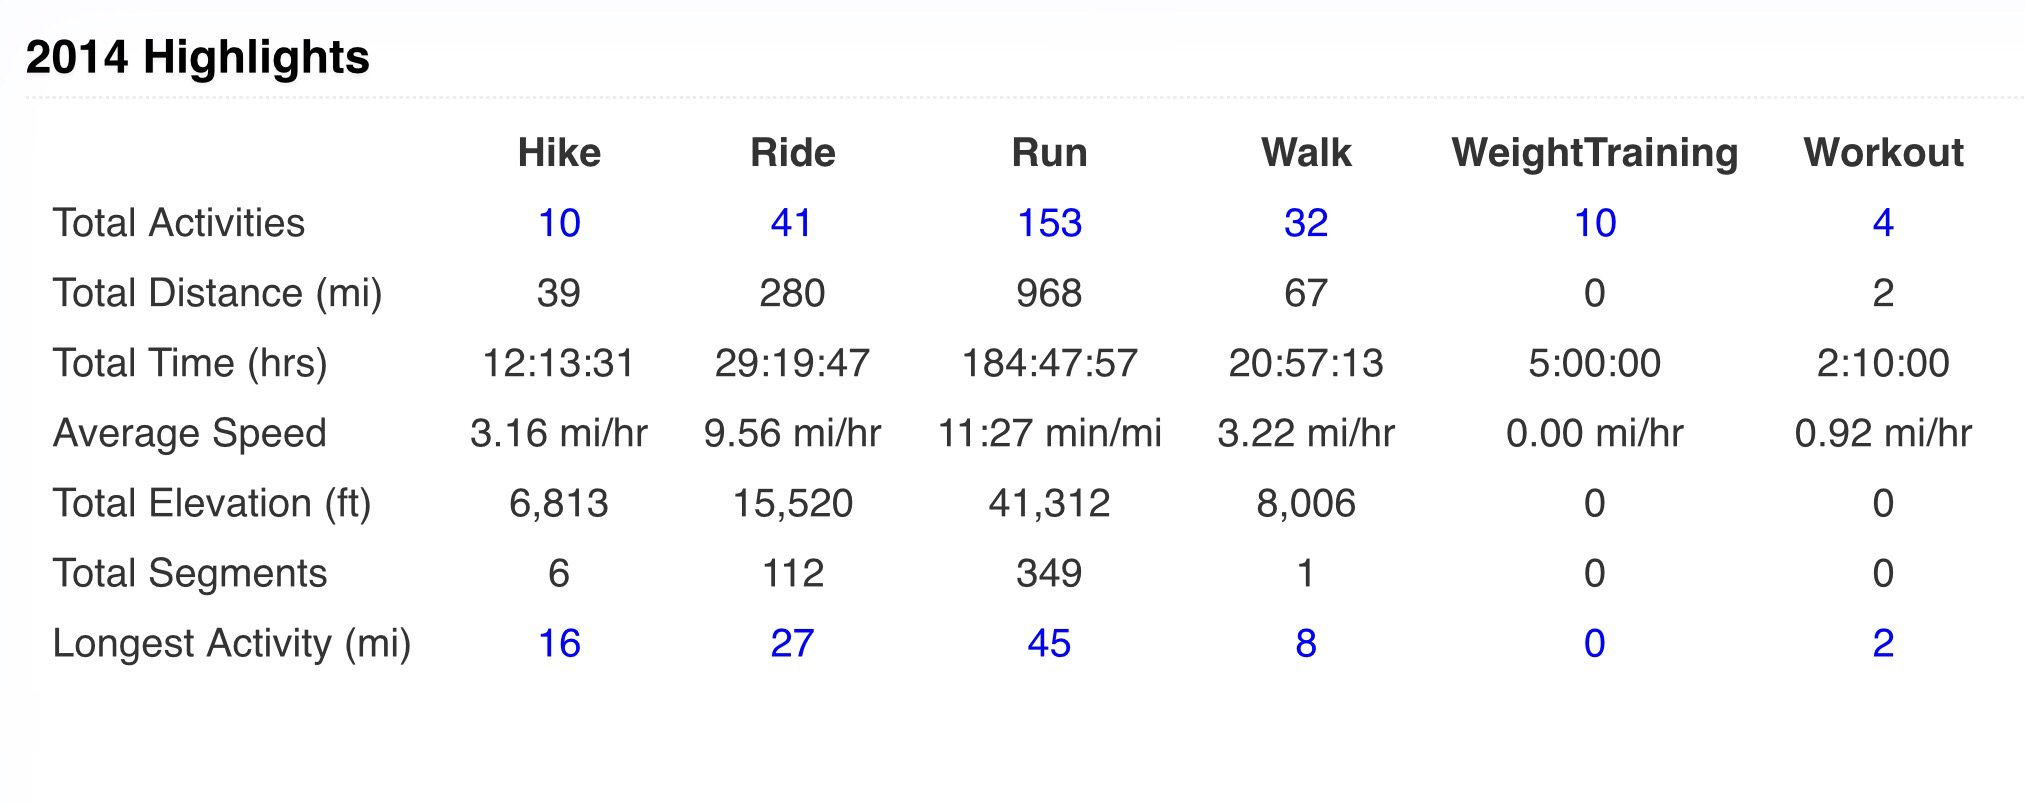The width and height of the screenshot is (2025, 804).
Task: Open Run total activities link 153
Action: (1049, 223)
